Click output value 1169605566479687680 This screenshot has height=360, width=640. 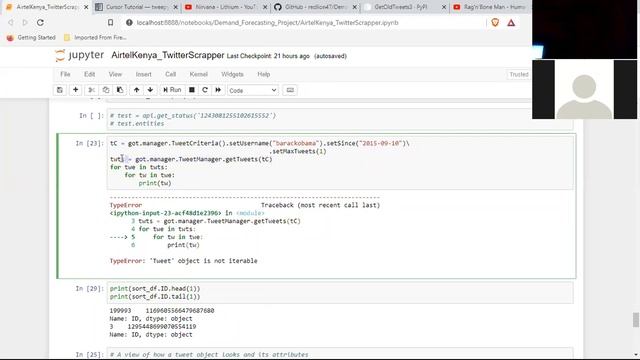click(180, 311)
